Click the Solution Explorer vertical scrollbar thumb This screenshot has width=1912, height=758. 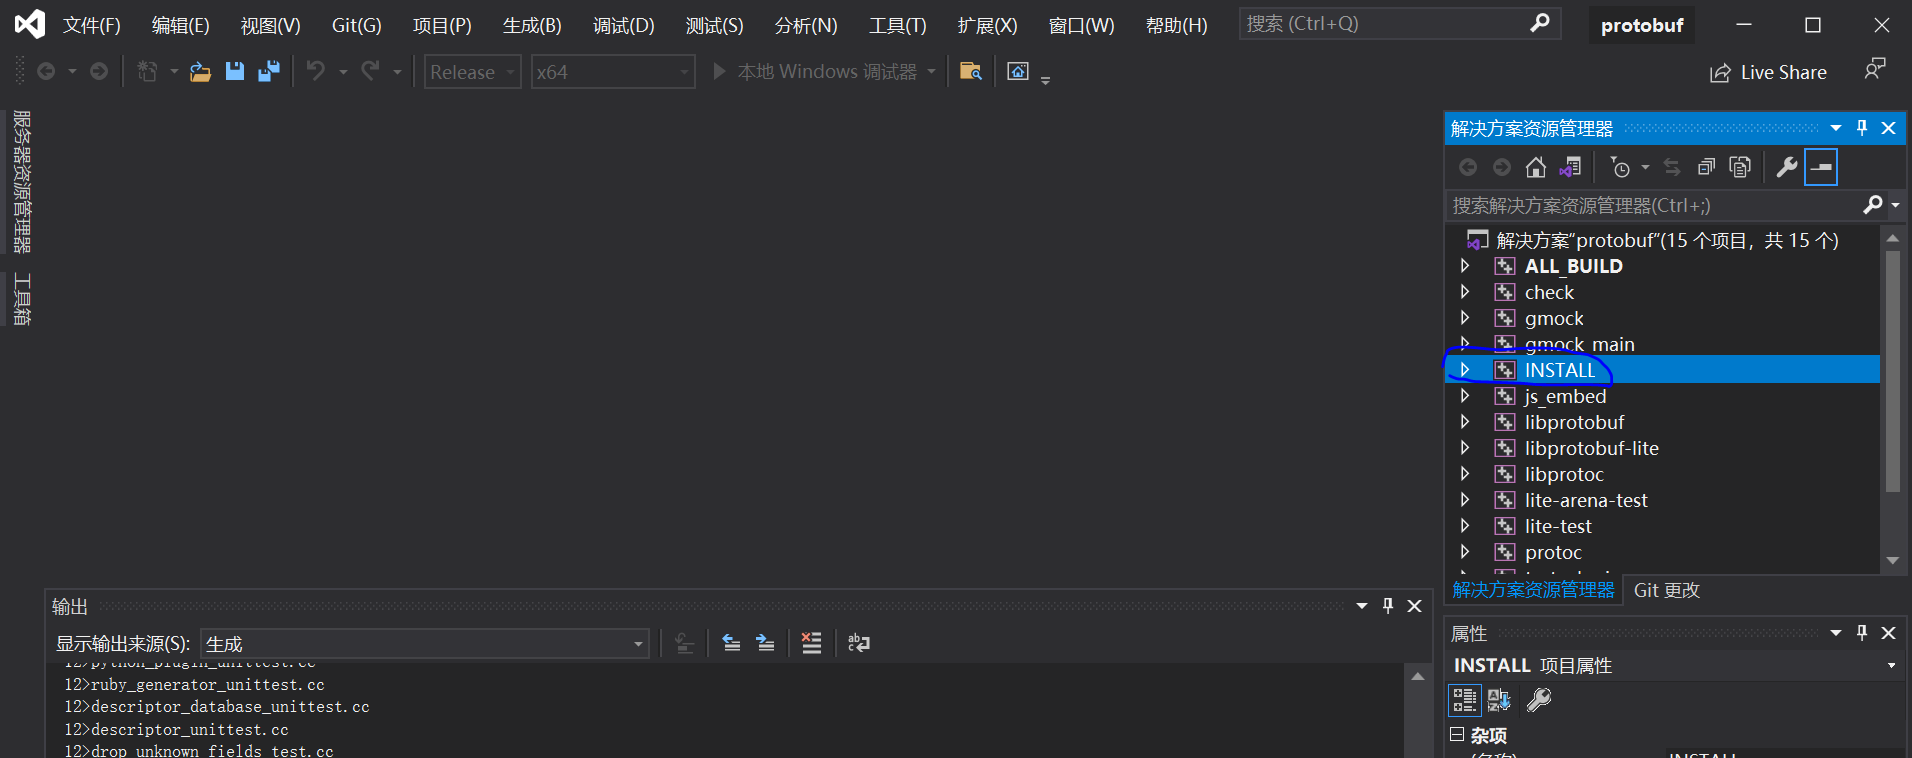tap(1892, 370)
